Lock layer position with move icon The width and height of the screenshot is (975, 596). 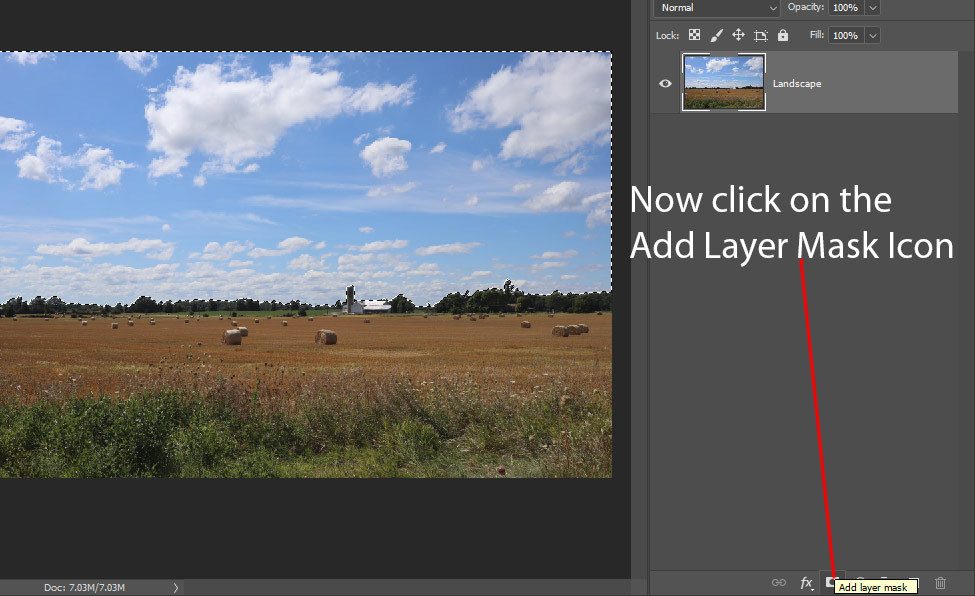(738, 35)
